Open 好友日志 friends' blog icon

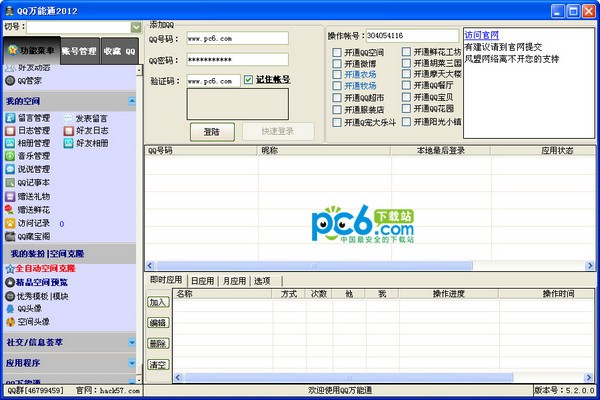click(68, 131)
